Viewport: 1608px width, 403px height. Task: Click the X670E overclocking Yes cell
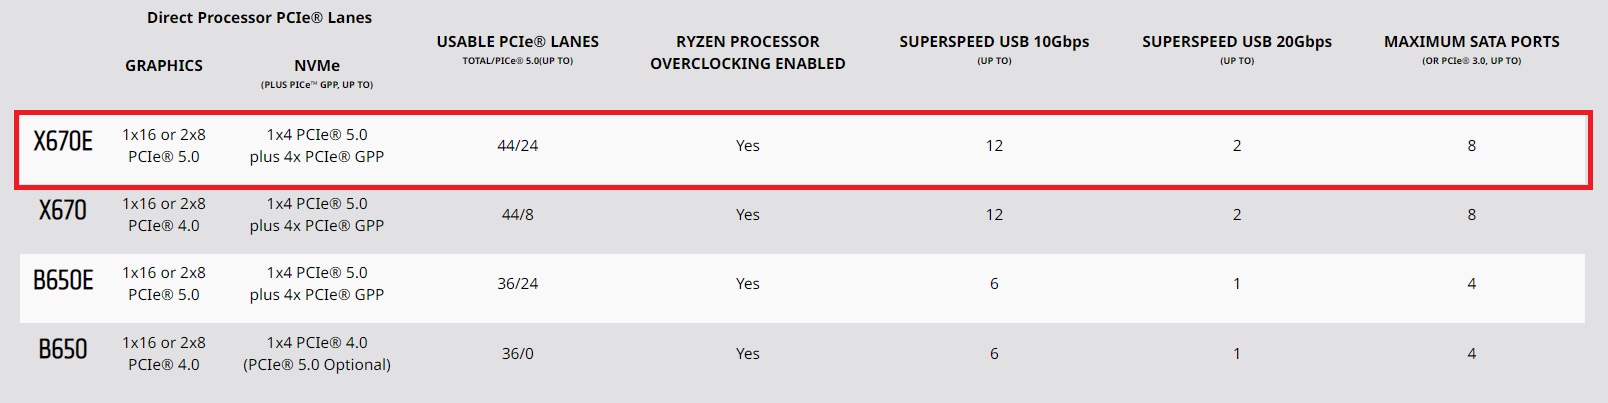[748, 145]
